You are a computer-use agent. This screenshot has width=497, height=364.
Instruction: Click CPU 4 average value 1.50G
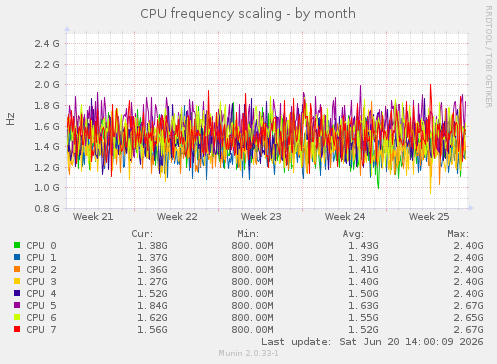(363, 294)
